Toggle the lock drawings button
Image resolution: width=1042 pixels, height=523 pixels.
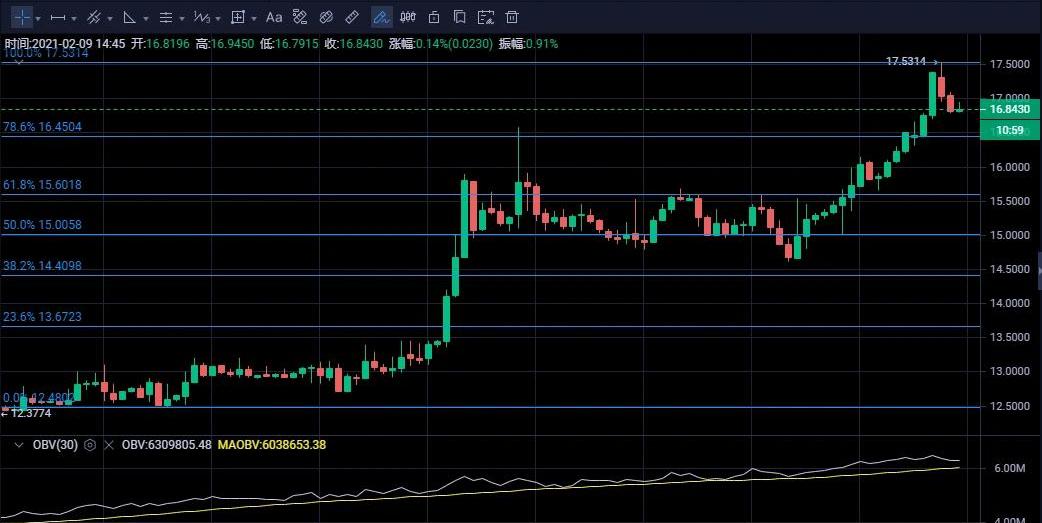coord(433,17)
